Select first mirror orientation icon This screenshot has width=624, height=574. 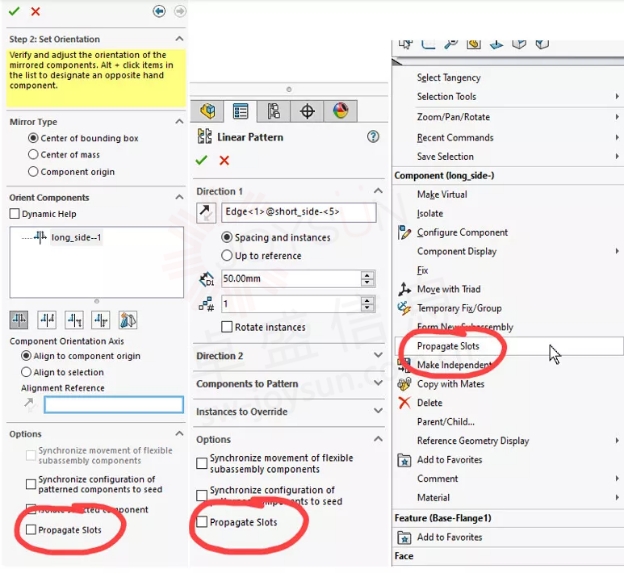[x=19, y=320]
